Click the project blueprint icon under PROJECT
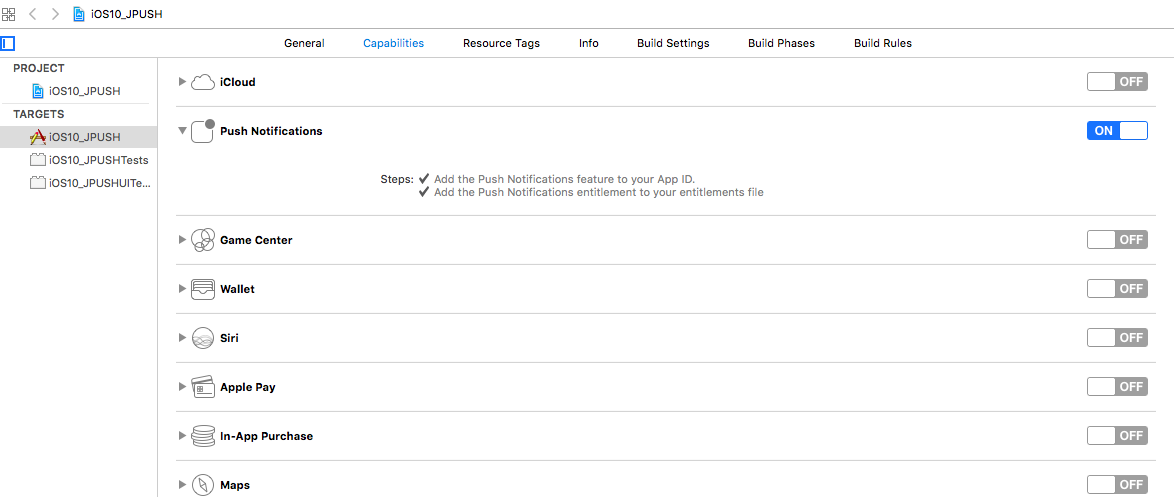The image size is (1174, 497). [x=38, y=91]
